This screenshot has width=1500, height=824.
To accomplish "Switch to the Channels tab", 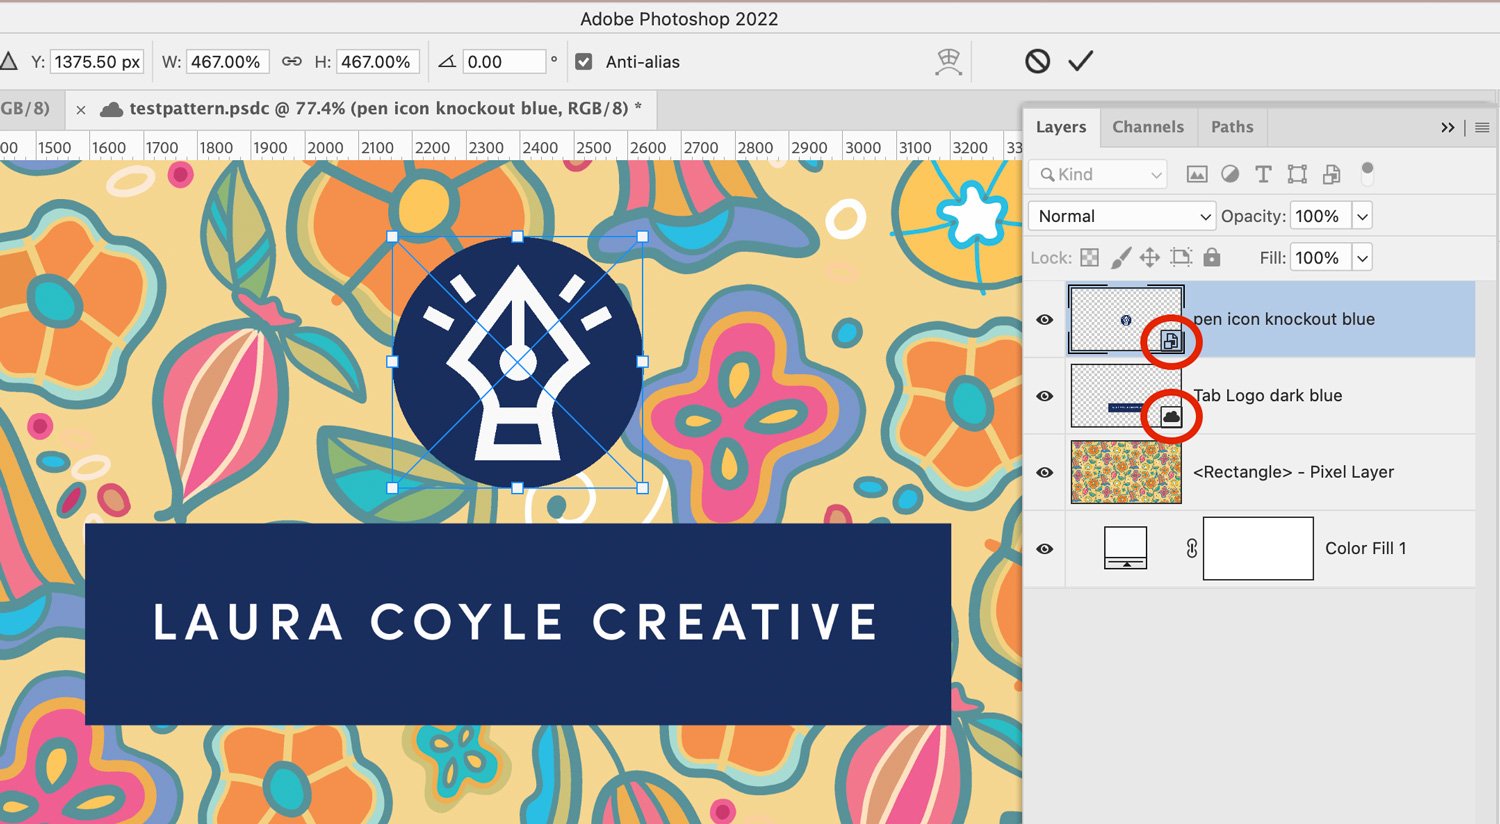I will [1148, 127].
